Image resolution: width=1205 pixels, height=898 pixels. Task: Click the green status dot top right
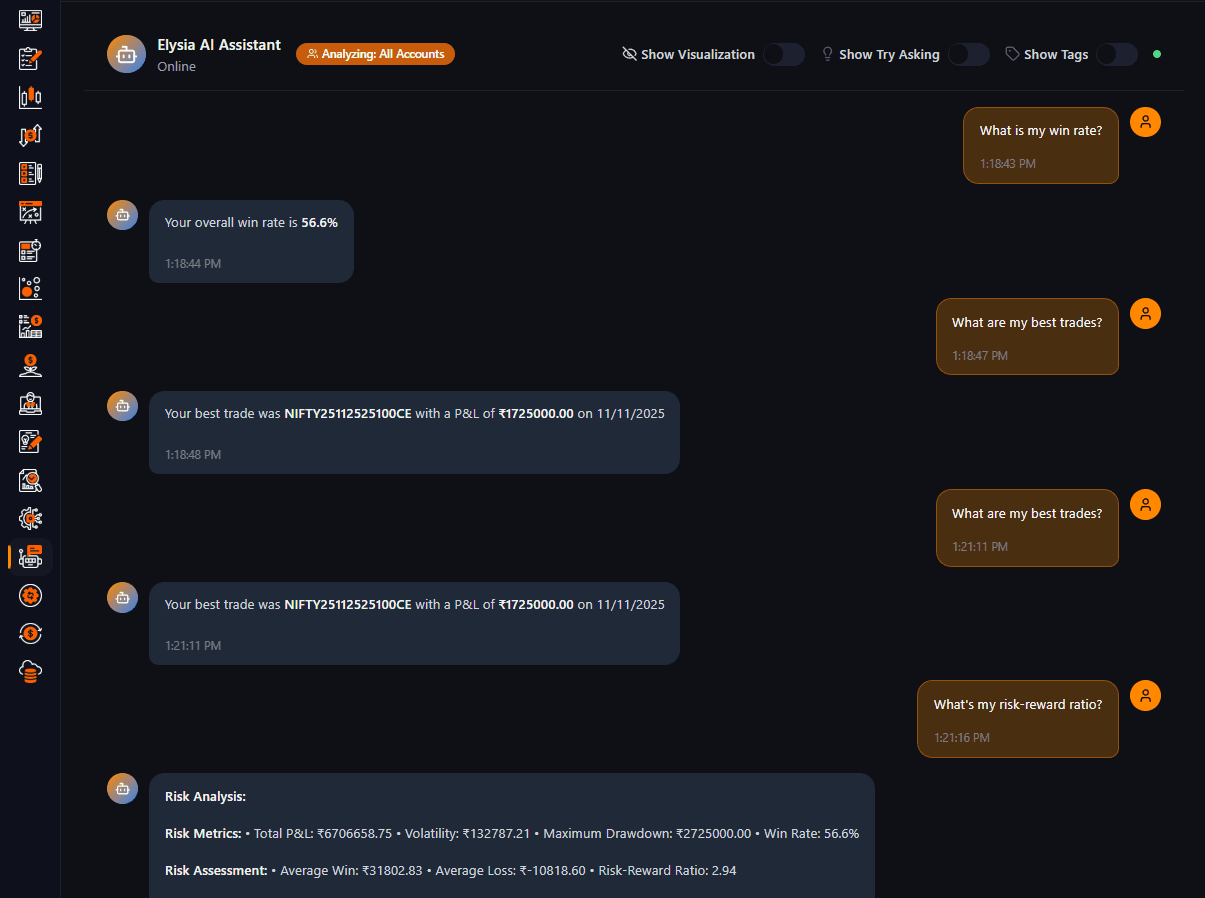point(1157,54)
